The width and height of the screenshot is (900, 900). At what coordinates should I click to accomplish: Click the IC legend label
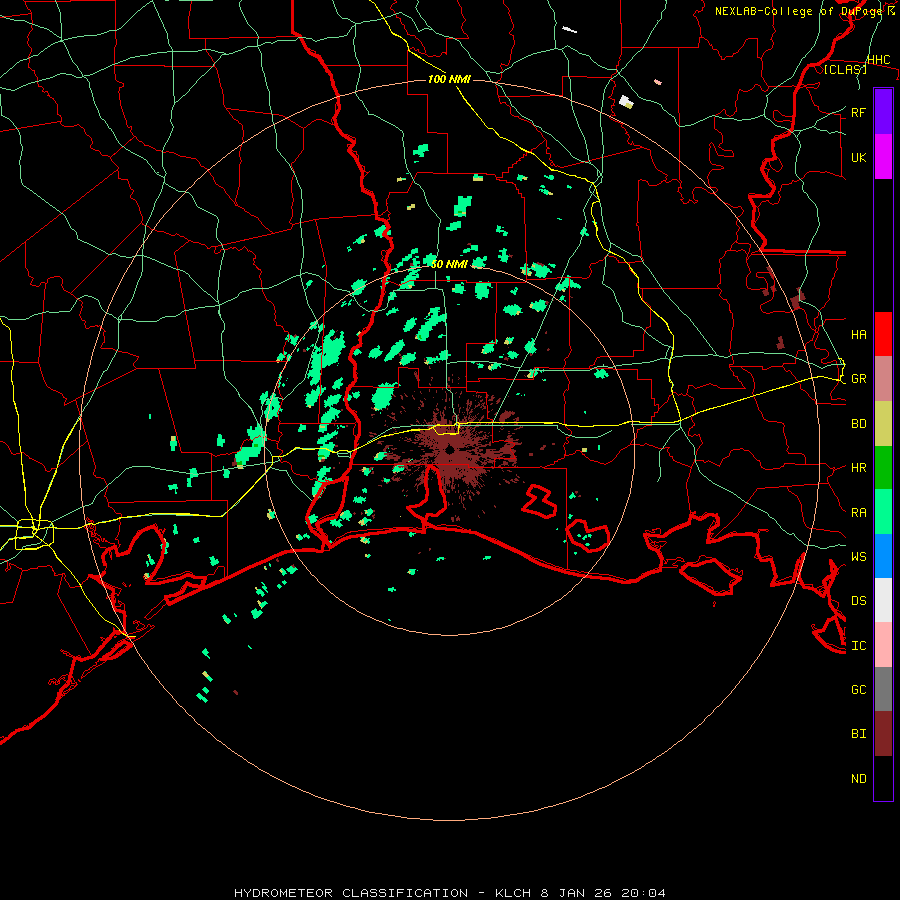(x=858, y=646)
